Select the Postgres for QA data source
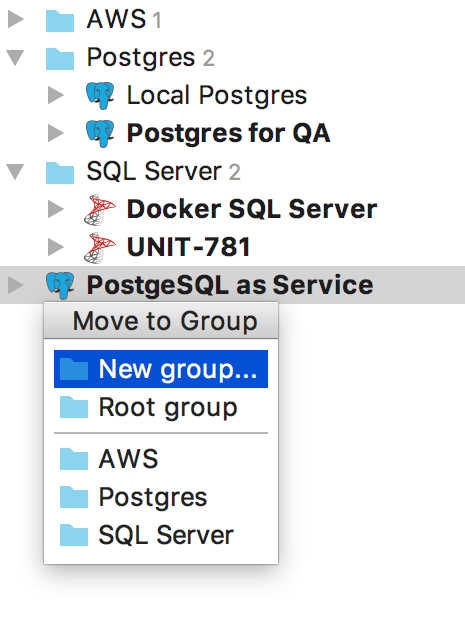This screenshot has height=630, width=465. point(229,133)
